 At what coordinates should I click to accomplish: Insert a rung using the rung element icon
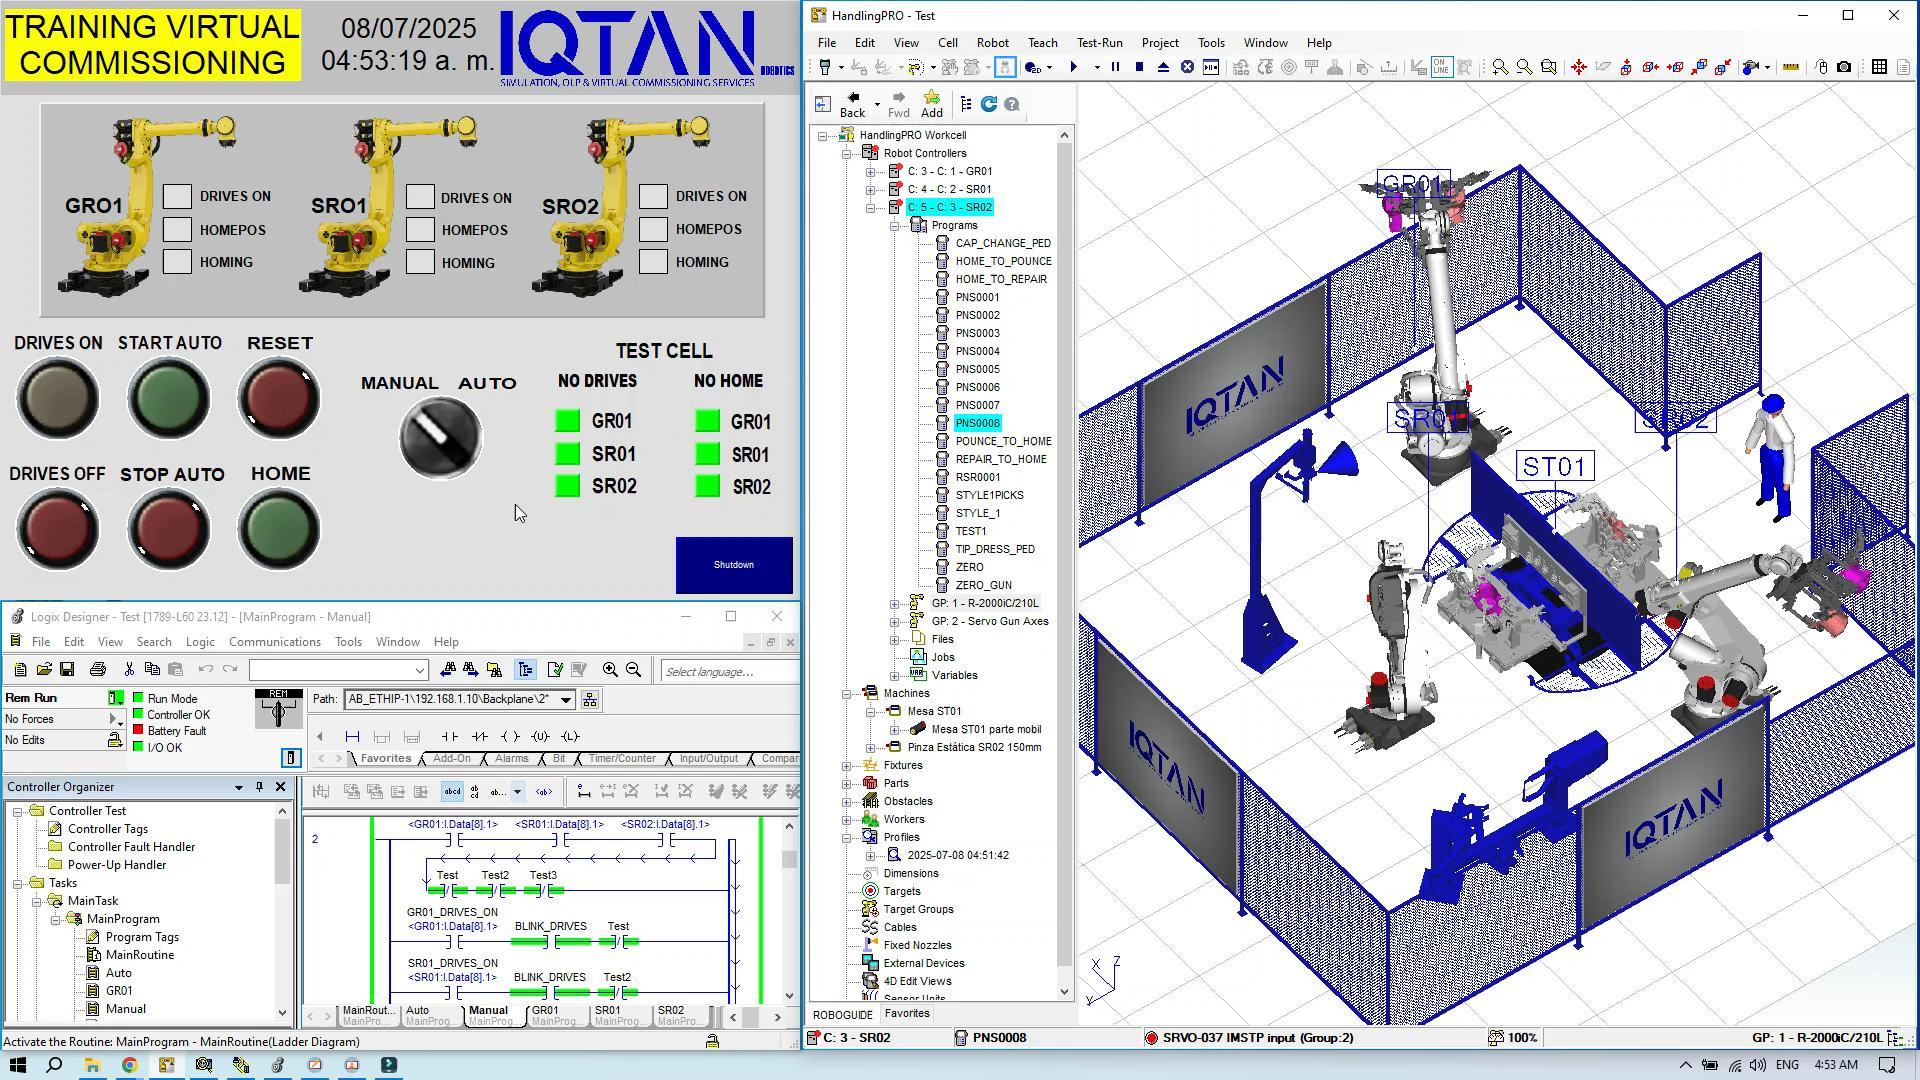352,736
